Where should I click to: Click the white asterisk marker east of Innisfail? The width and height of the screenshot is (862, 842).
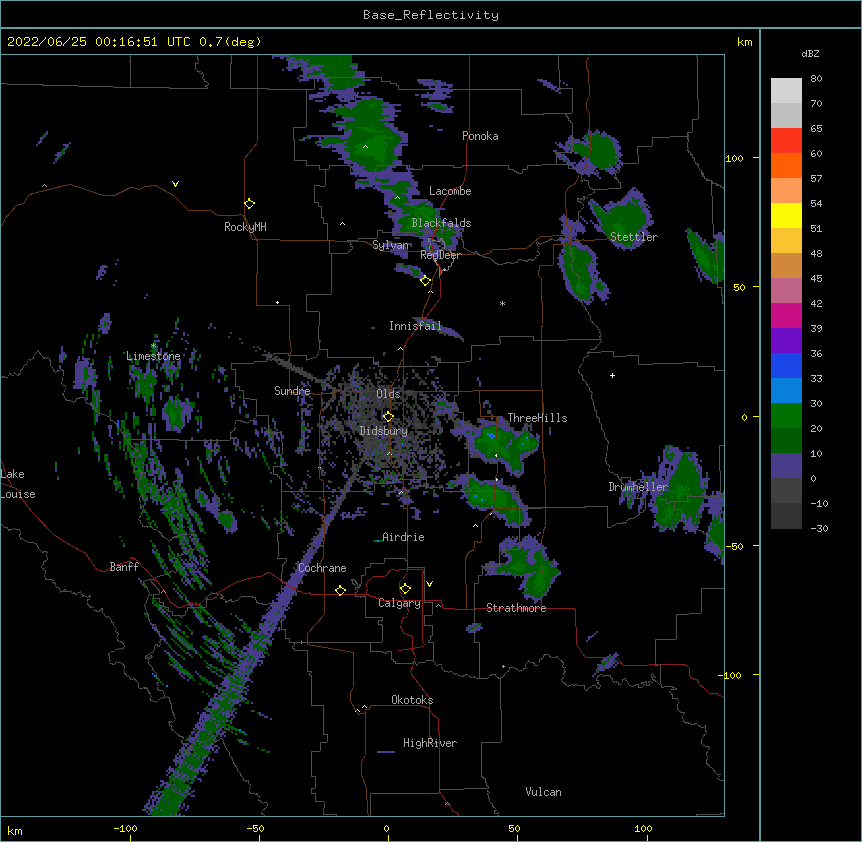[x=502, y=304]
